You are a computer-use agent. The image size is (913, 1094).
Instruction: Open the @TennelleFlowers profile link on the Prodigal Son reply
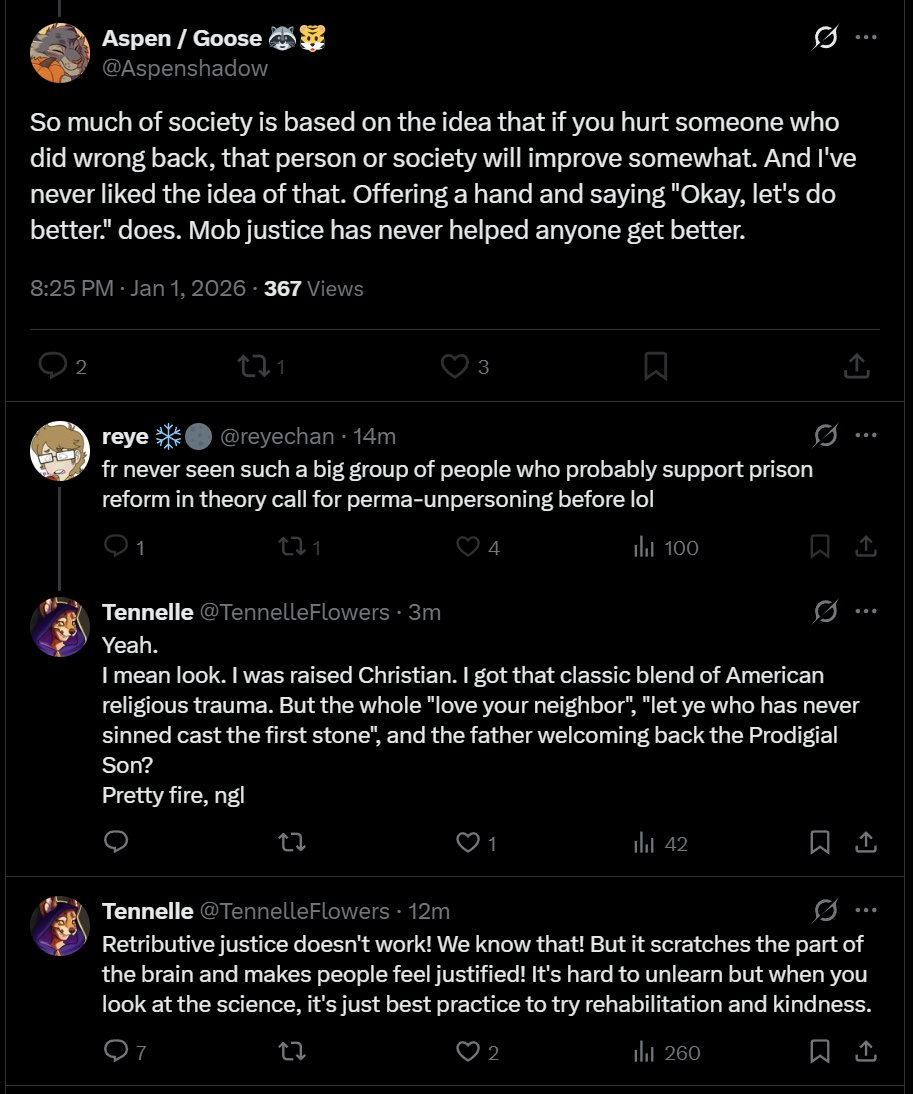[x=296, y=612]
